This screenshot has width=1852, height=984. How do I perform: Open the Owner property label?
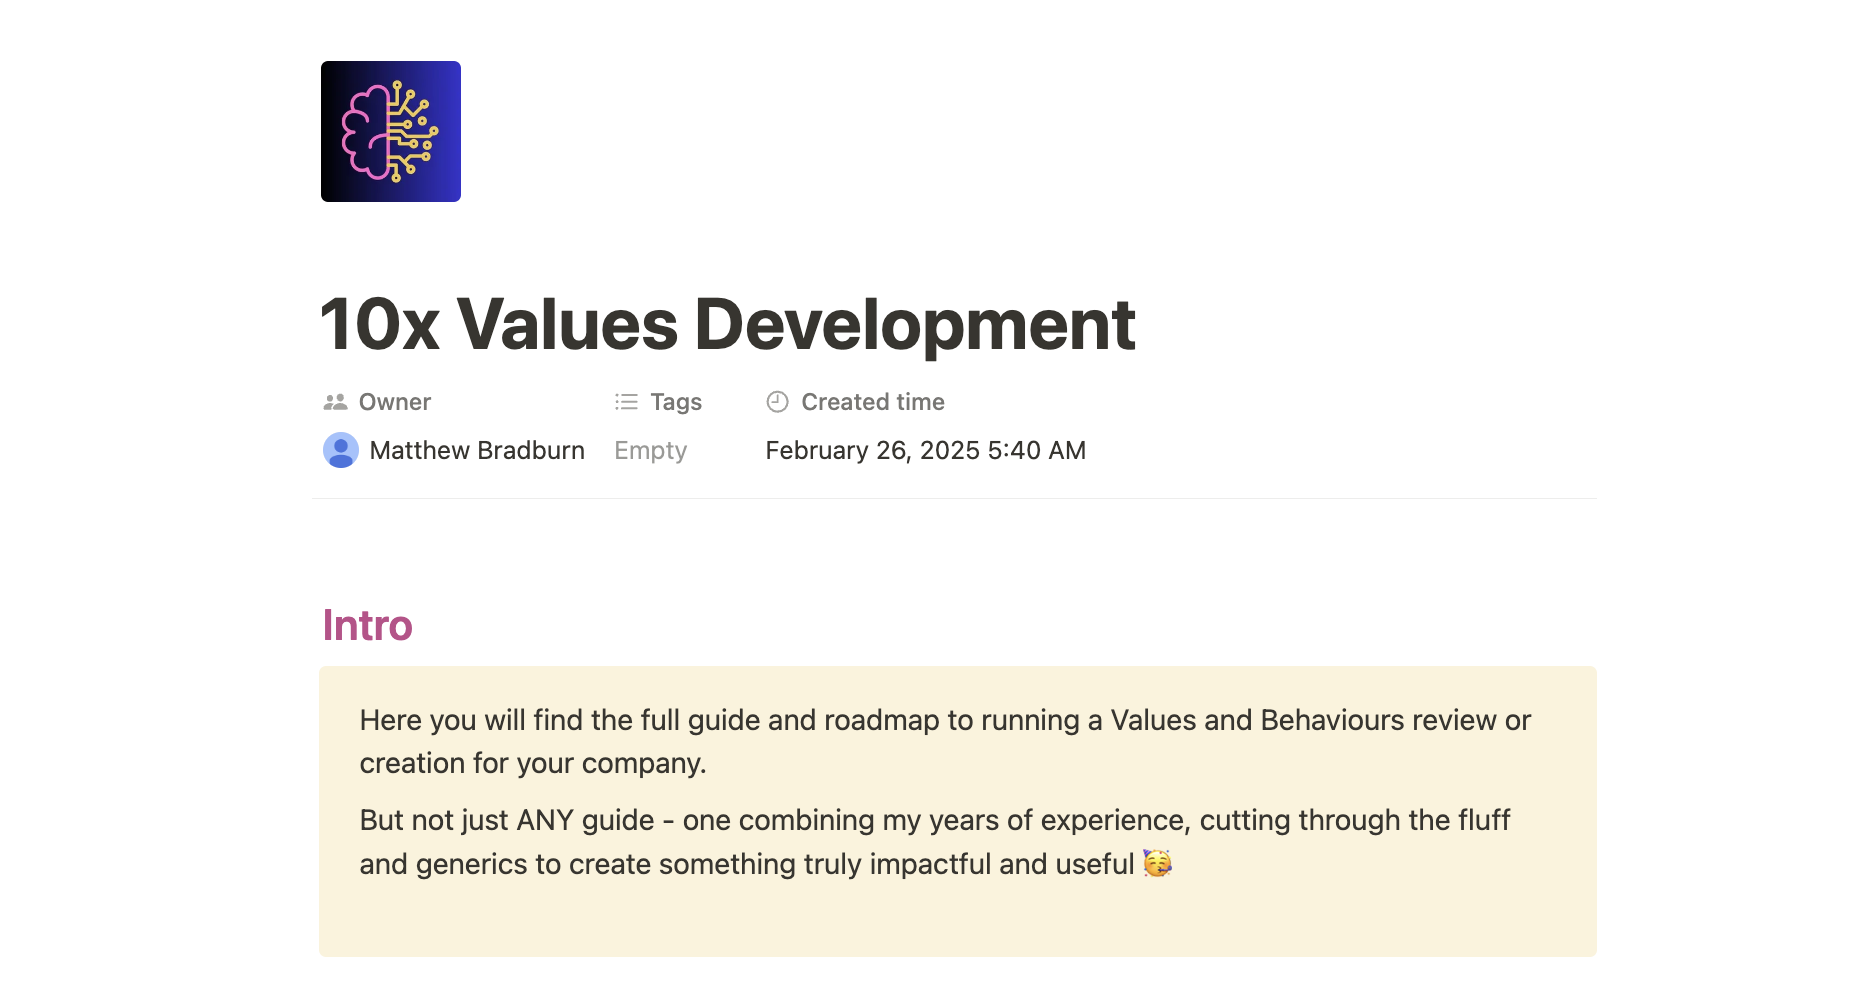coord(394,402)
